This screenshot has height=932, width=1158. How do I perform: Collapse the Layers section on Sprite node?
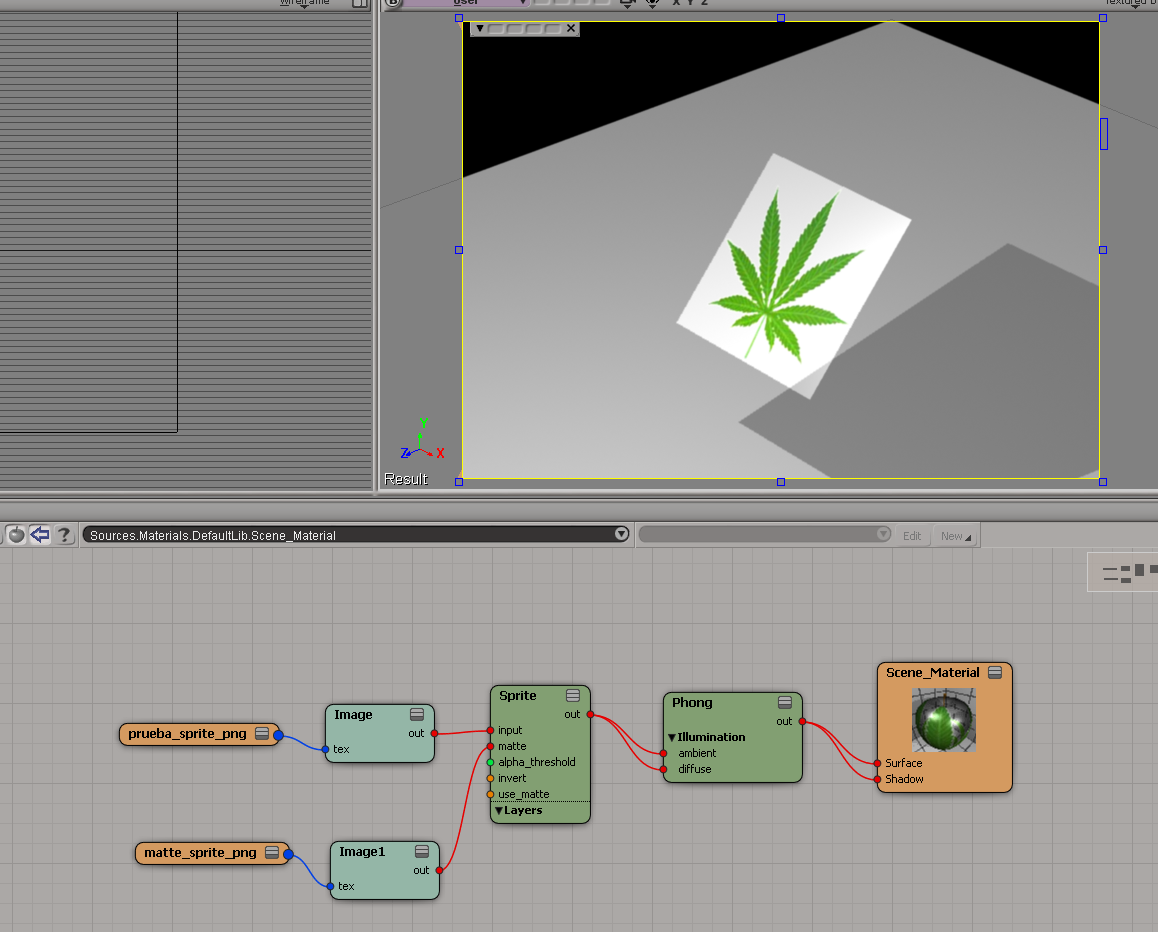(499, 810)
